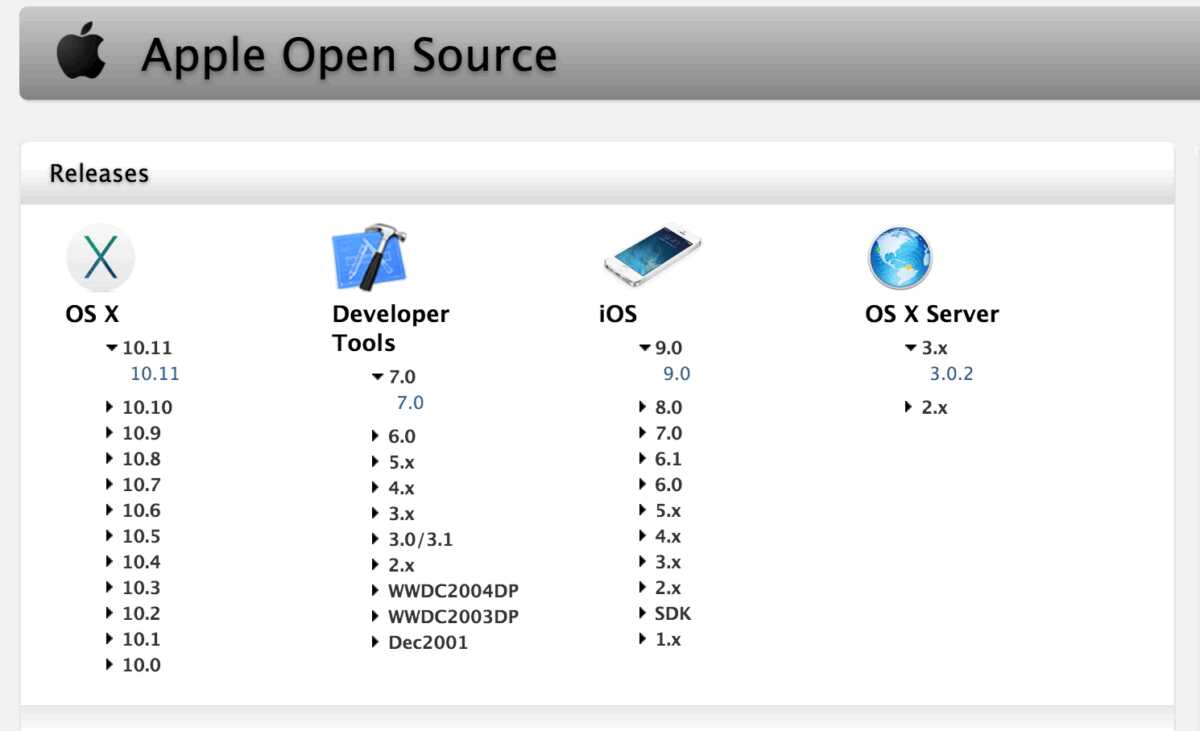Click the iPhone iOS icon

point(652,255)
